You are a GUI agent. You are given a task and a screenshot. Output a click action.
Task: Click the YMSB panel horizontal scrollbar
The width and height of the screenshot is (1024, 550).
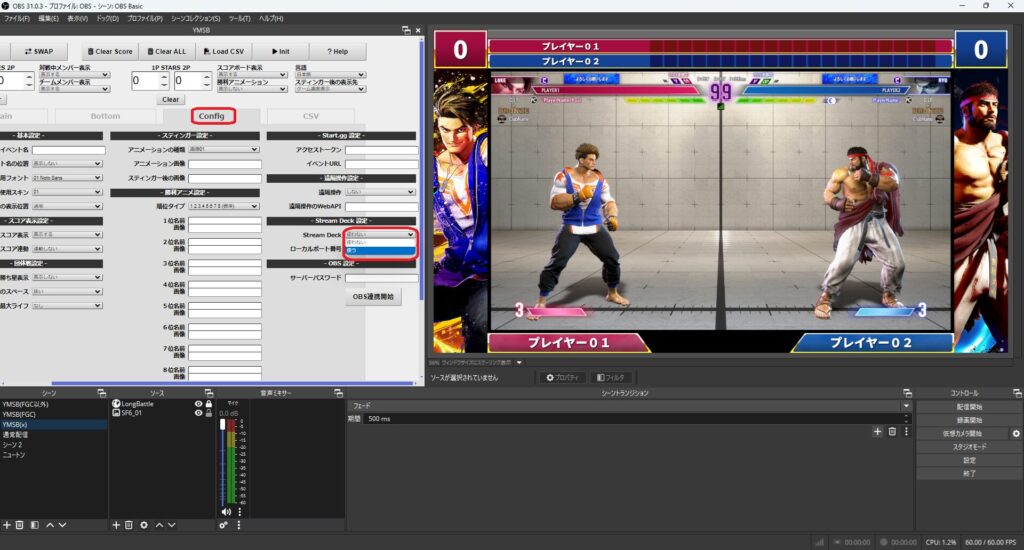coord(232,383)
